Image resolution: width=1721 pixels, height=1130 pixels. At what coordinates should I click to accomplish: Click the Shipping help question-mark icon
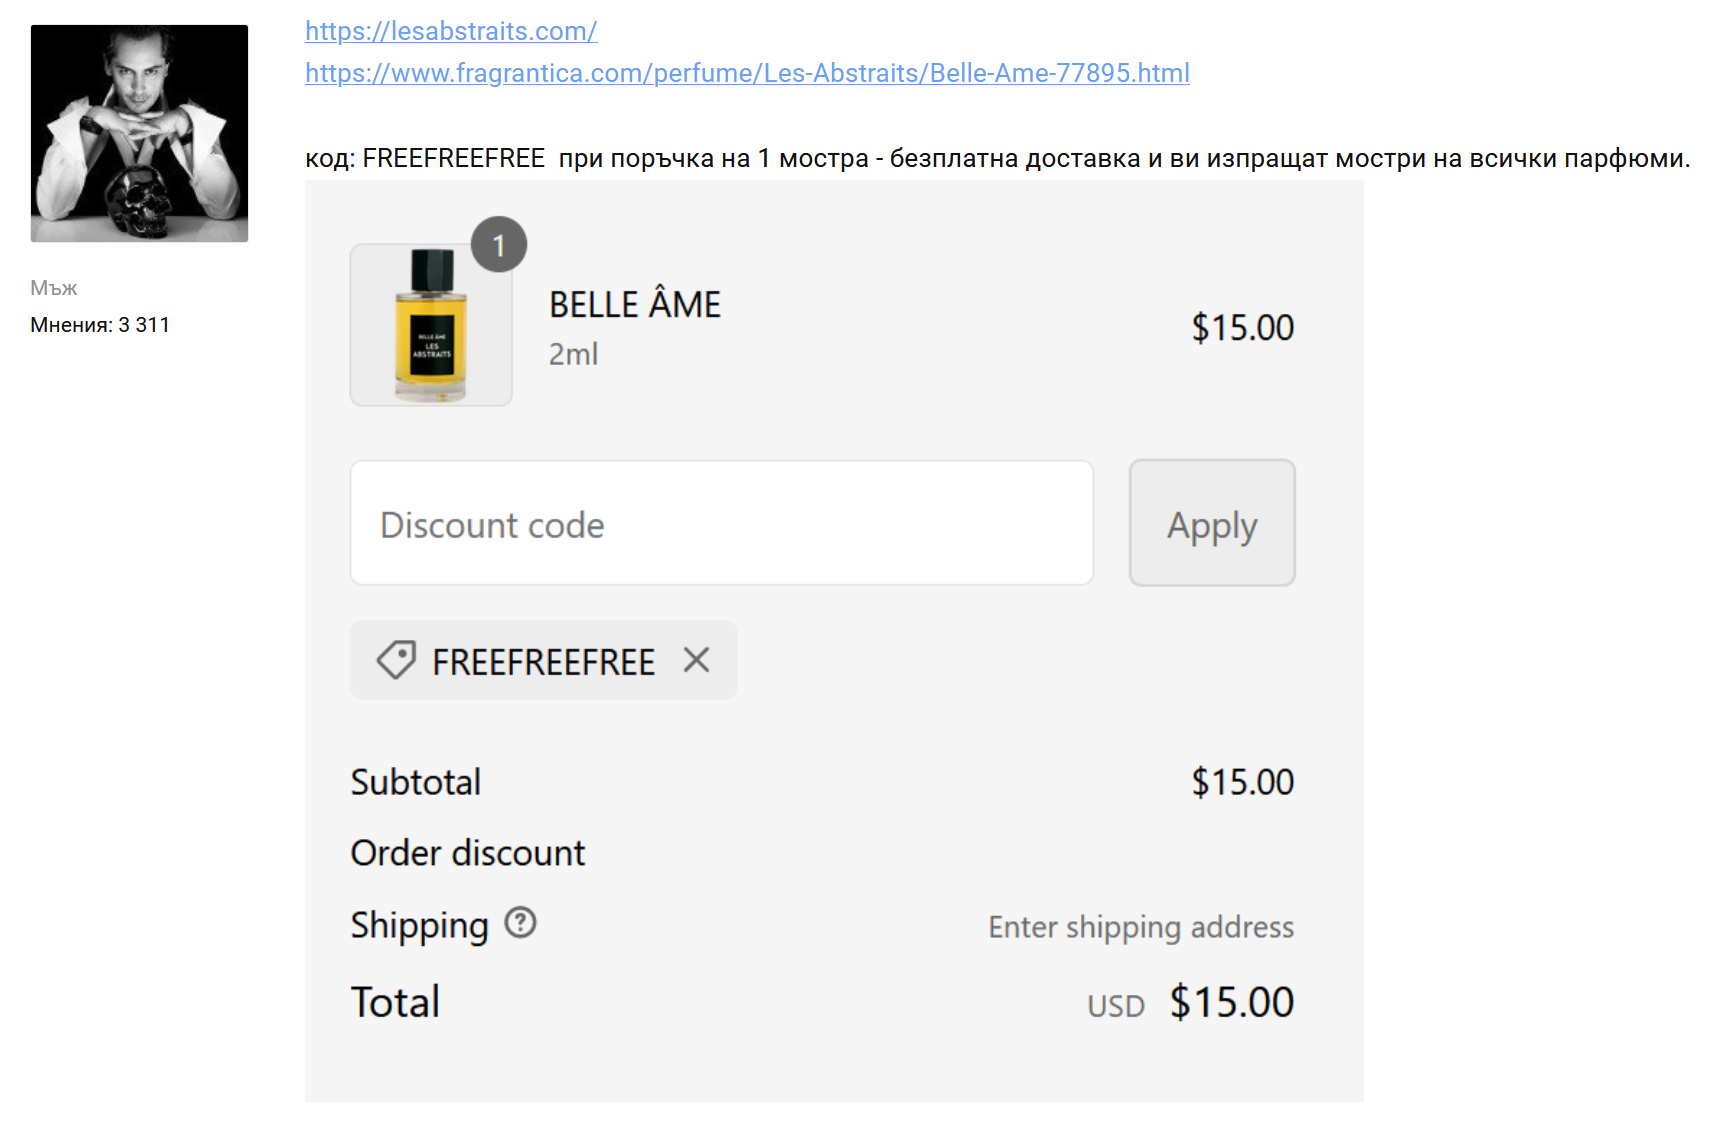(x=520, y=922)
